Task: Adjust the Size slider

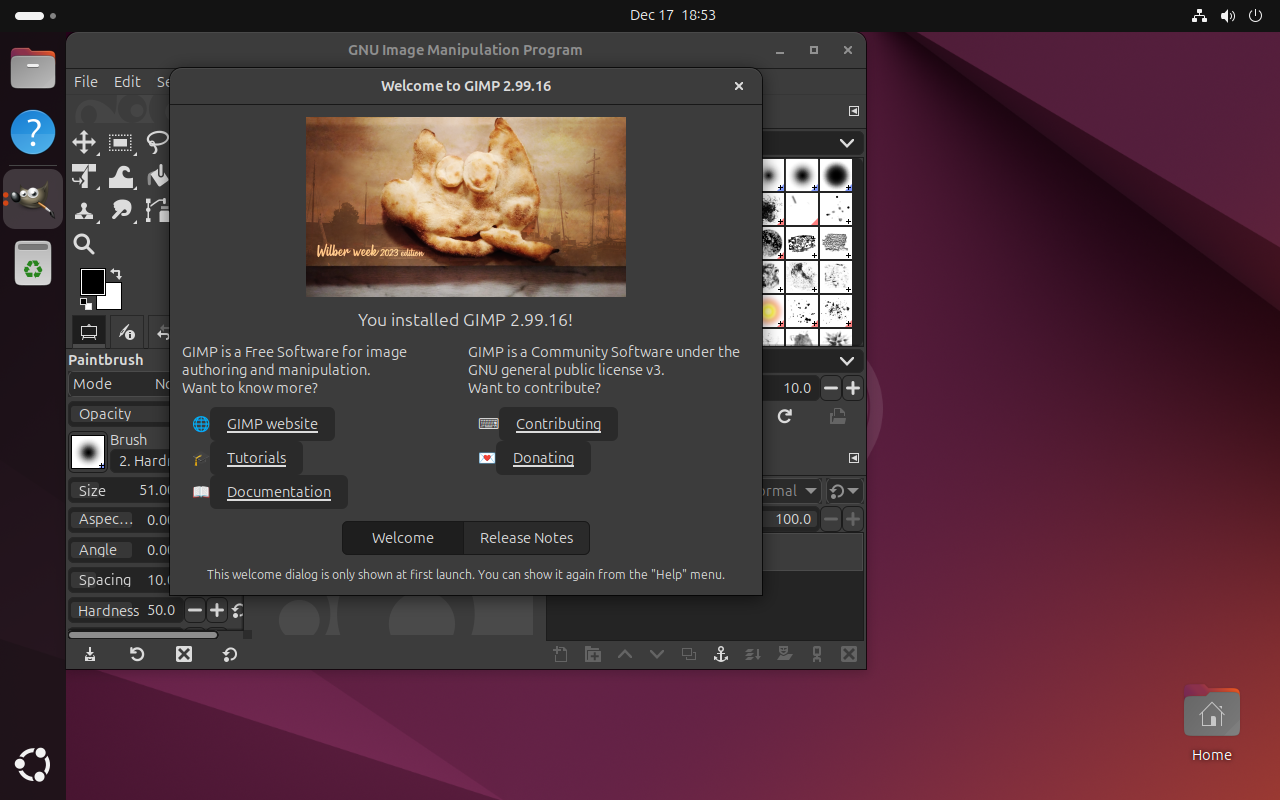Action: click(120, 491)
